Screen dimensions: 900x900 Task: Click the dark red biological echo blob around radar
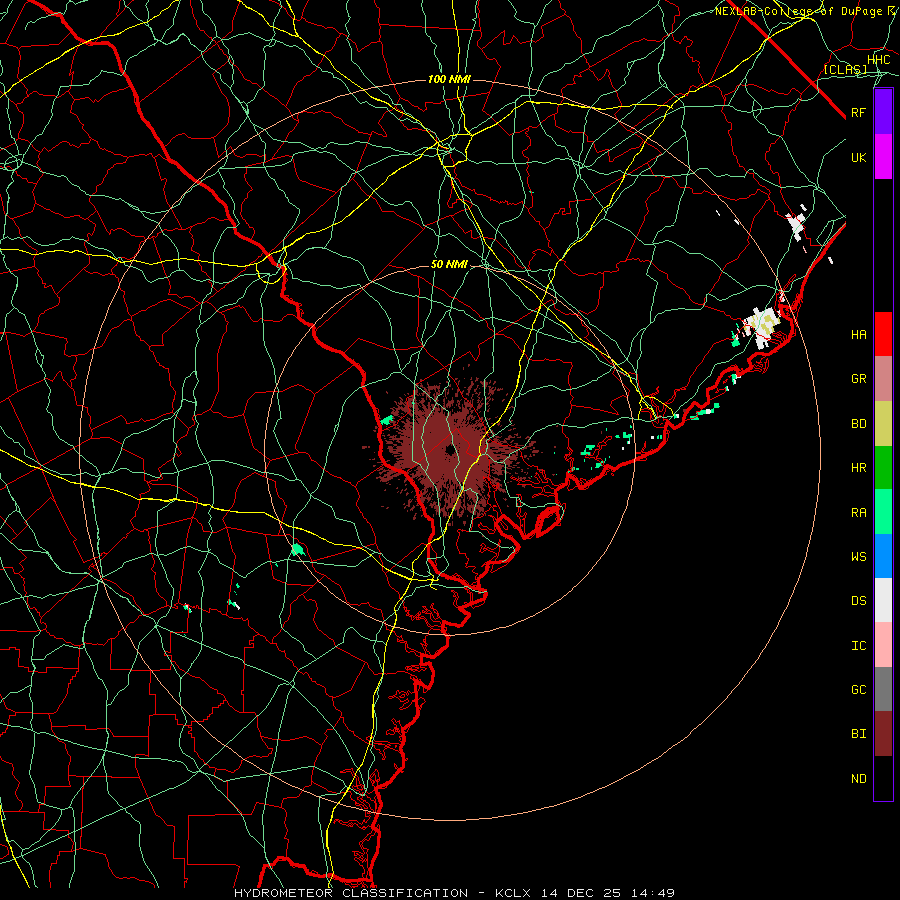[x=450, y=450]
